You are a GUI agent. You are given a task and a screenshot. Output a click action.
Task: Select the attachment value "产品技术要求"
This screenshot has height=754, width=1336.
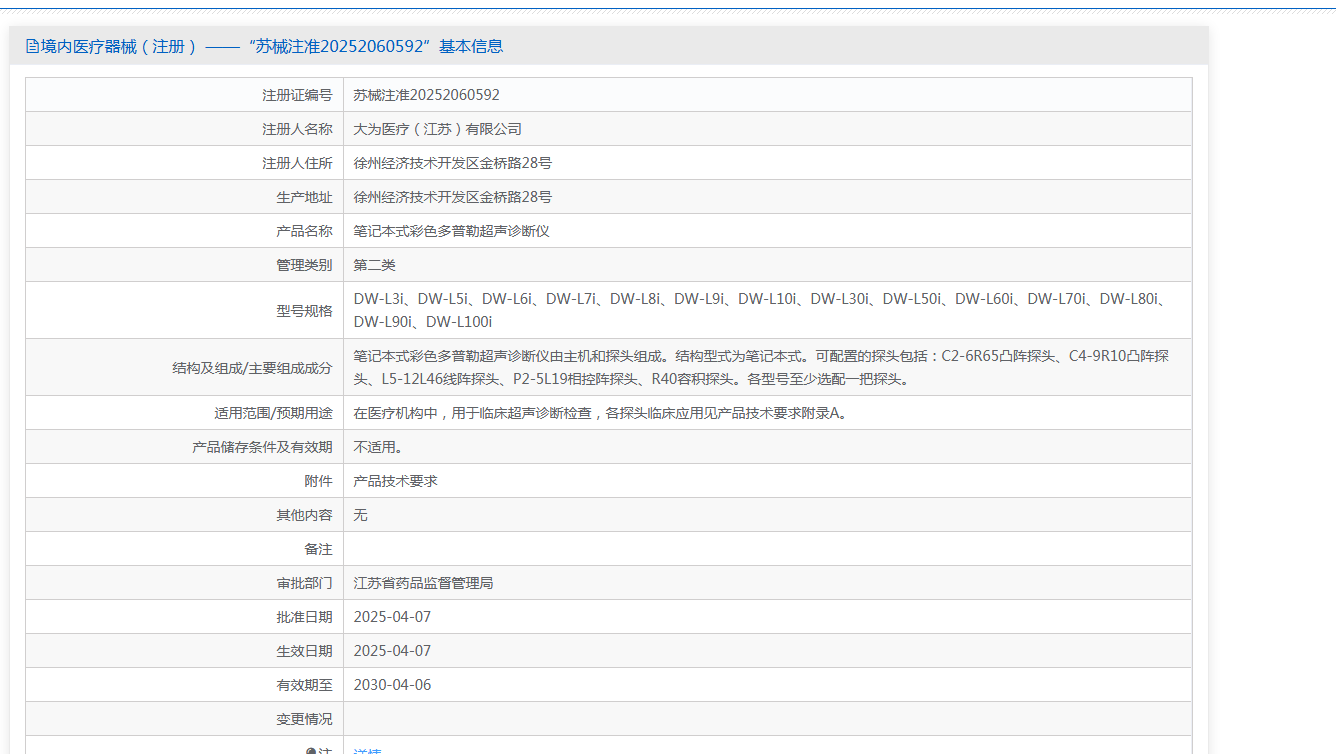396,481
